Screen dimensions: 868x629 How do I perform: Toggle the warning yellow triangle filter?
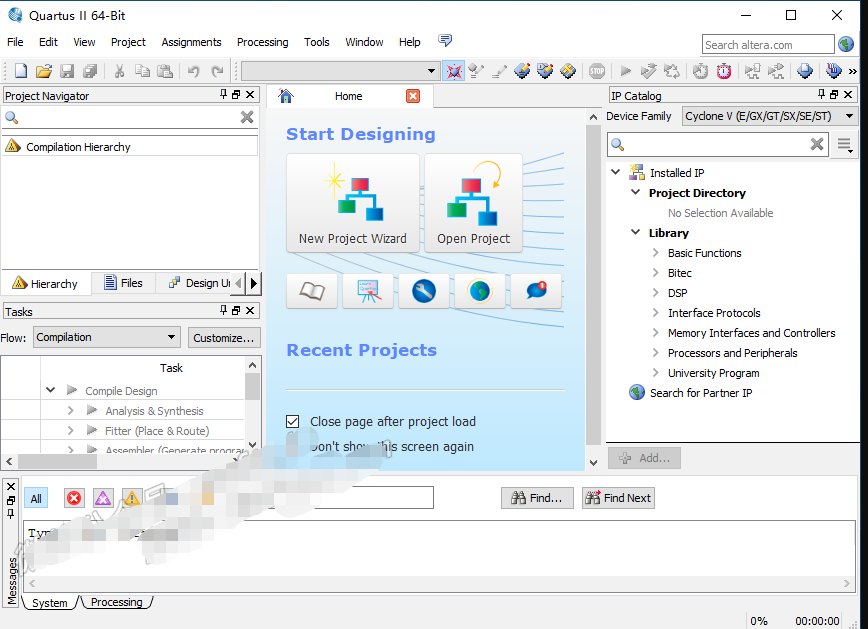(x=132, y=498)
